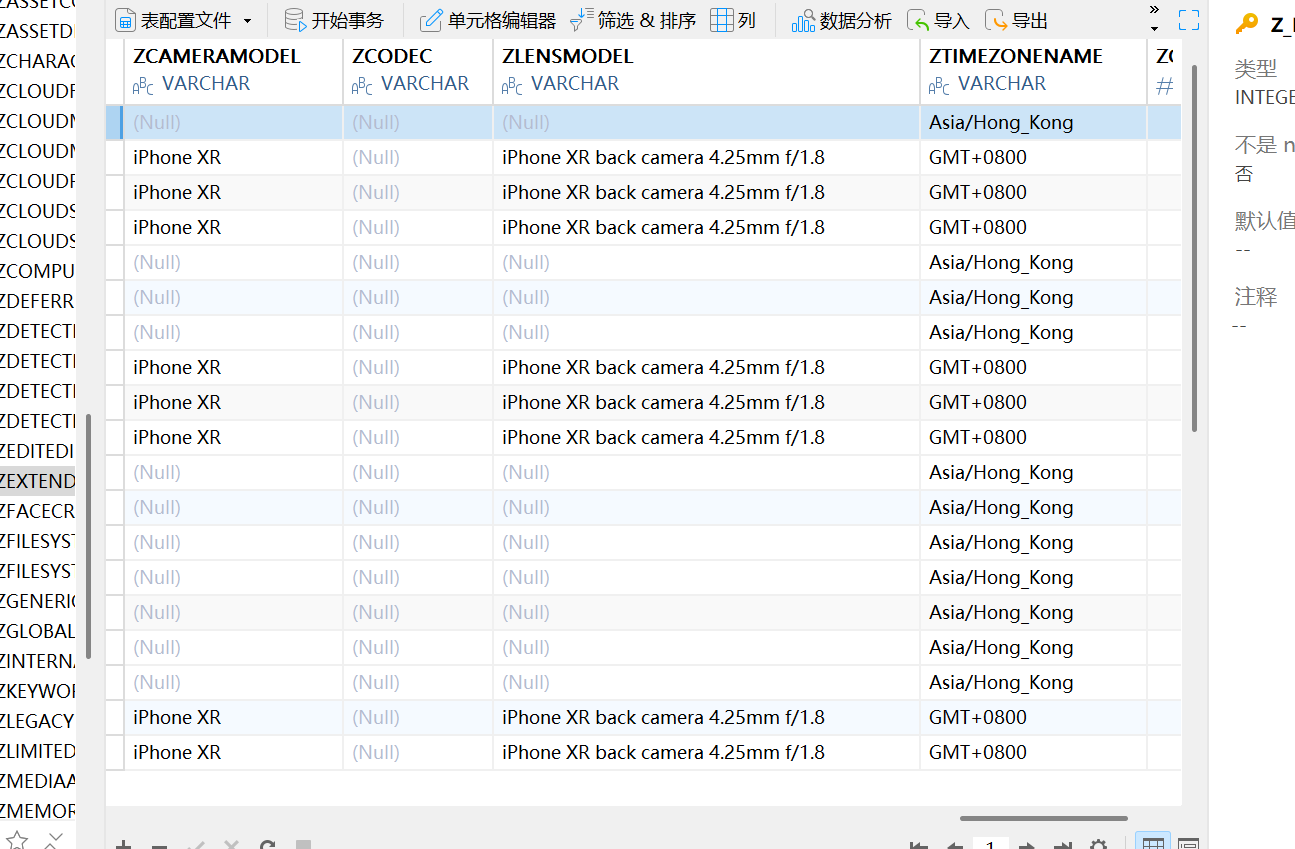
Task: Click the ZTIMEZONENAME column header
Action: click(1016, 57)
